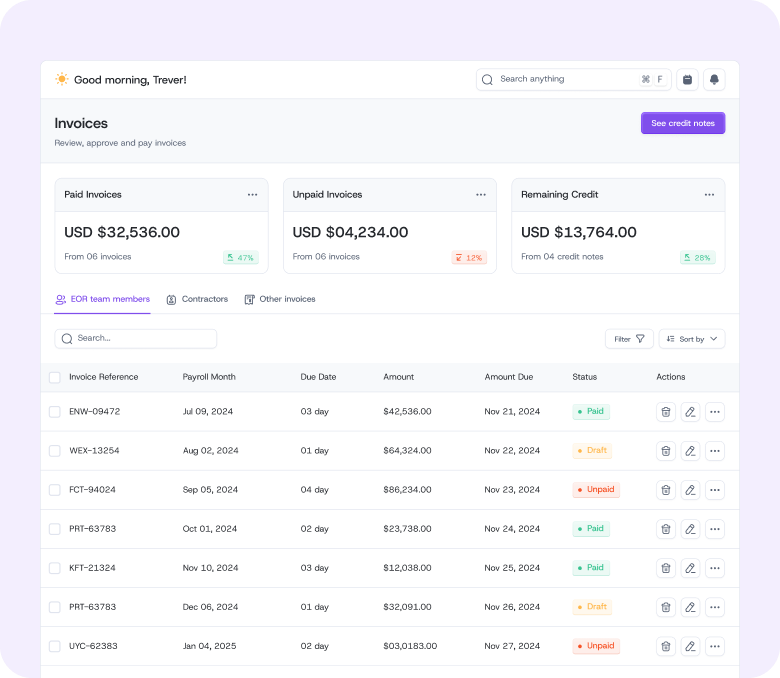Delete invoice ENW-09472 with trash icon
The image size is (780, 678).
[x=666, y=412]
